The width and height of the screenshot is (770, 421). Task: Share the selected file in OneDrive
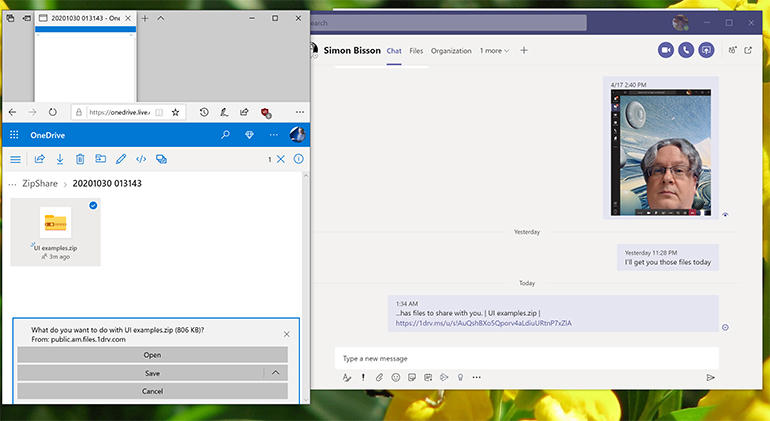point(40,159)
